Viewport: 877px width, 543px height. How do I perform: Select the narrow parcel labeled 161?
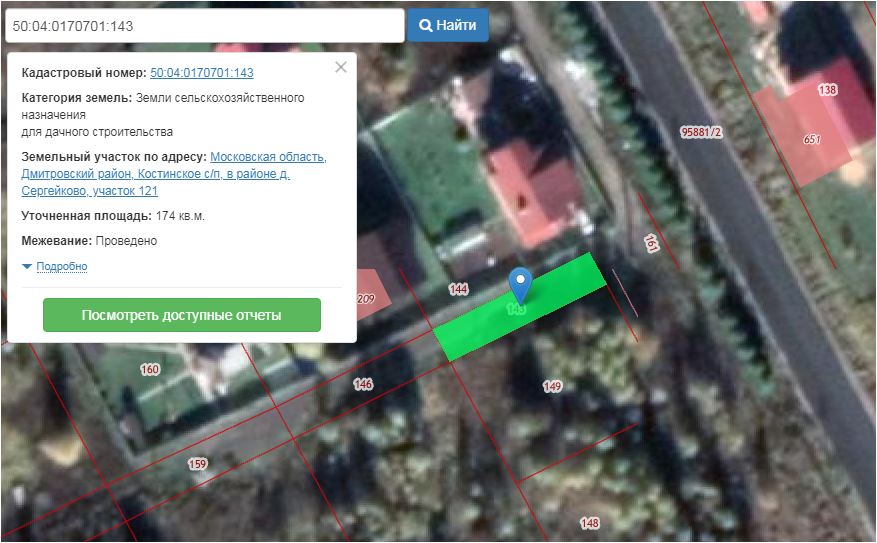coord(651,243)
